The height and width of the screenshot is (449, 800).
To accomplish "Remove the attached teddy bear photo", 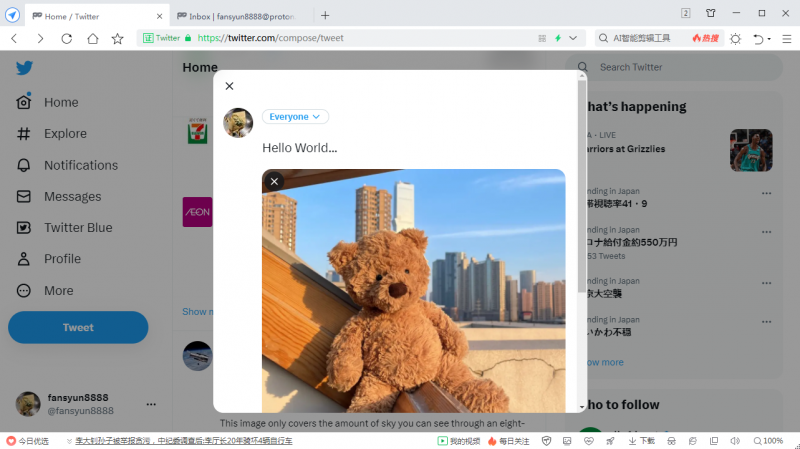I will click(274, 181).
